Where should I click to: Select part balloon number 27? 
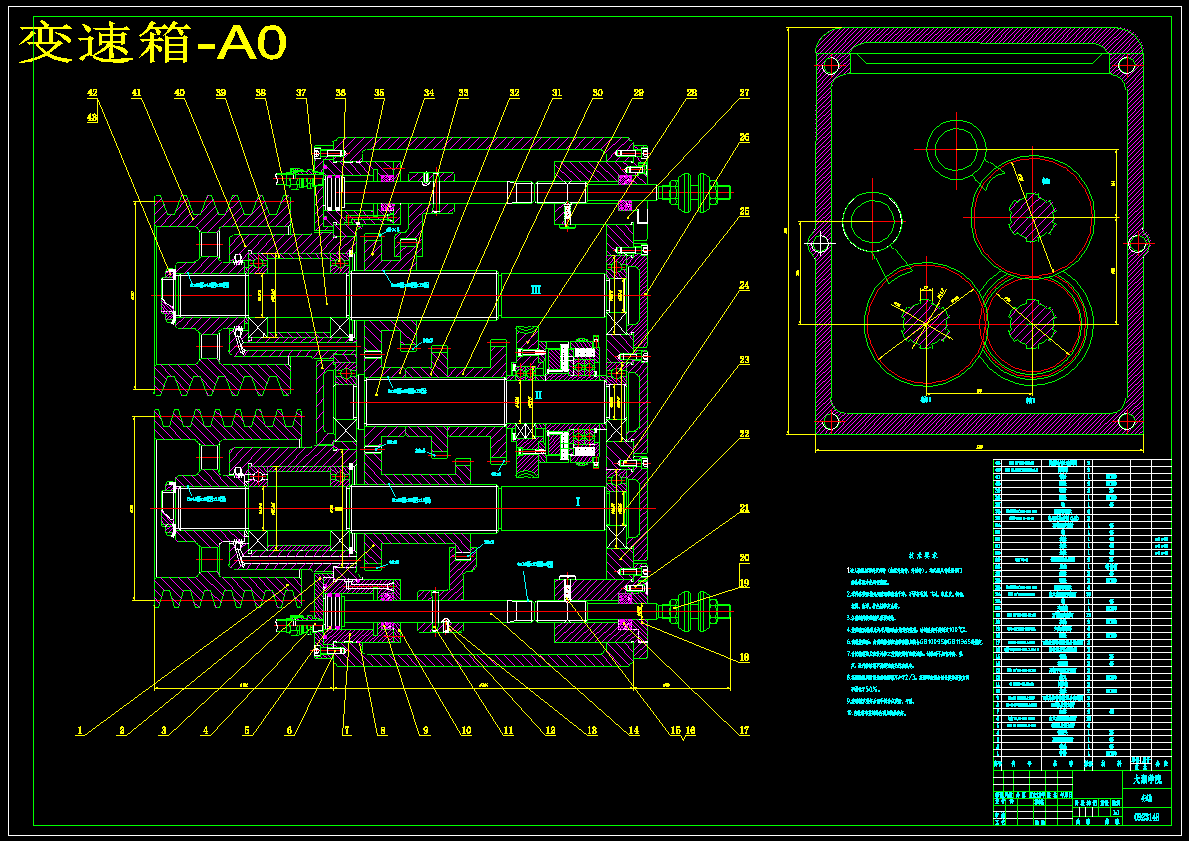click(x=744, y=93)
